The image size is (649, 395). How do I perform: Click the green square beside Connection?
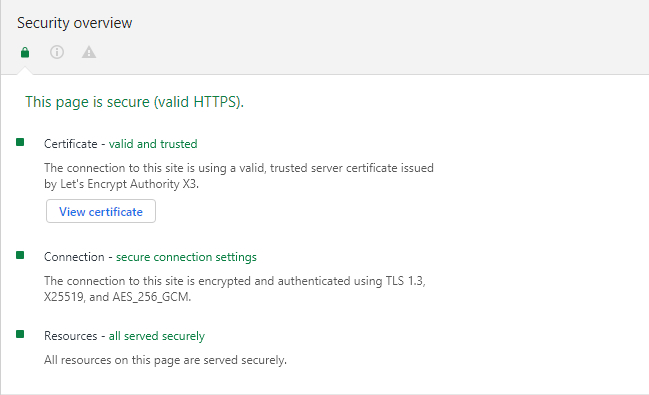point(20,255)
